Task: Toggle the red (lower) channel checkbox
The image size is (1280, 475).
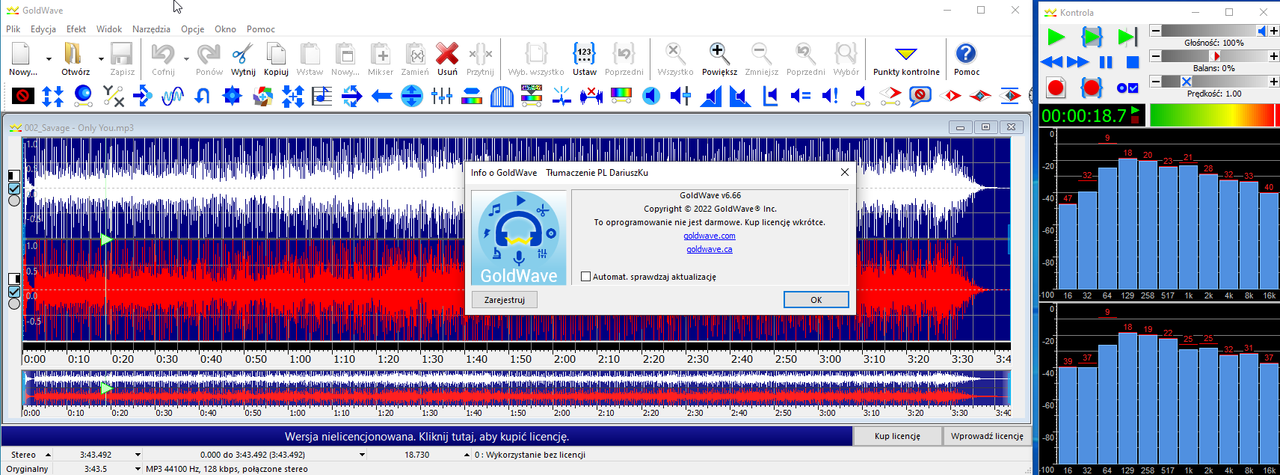Action: tap(14, 291)
